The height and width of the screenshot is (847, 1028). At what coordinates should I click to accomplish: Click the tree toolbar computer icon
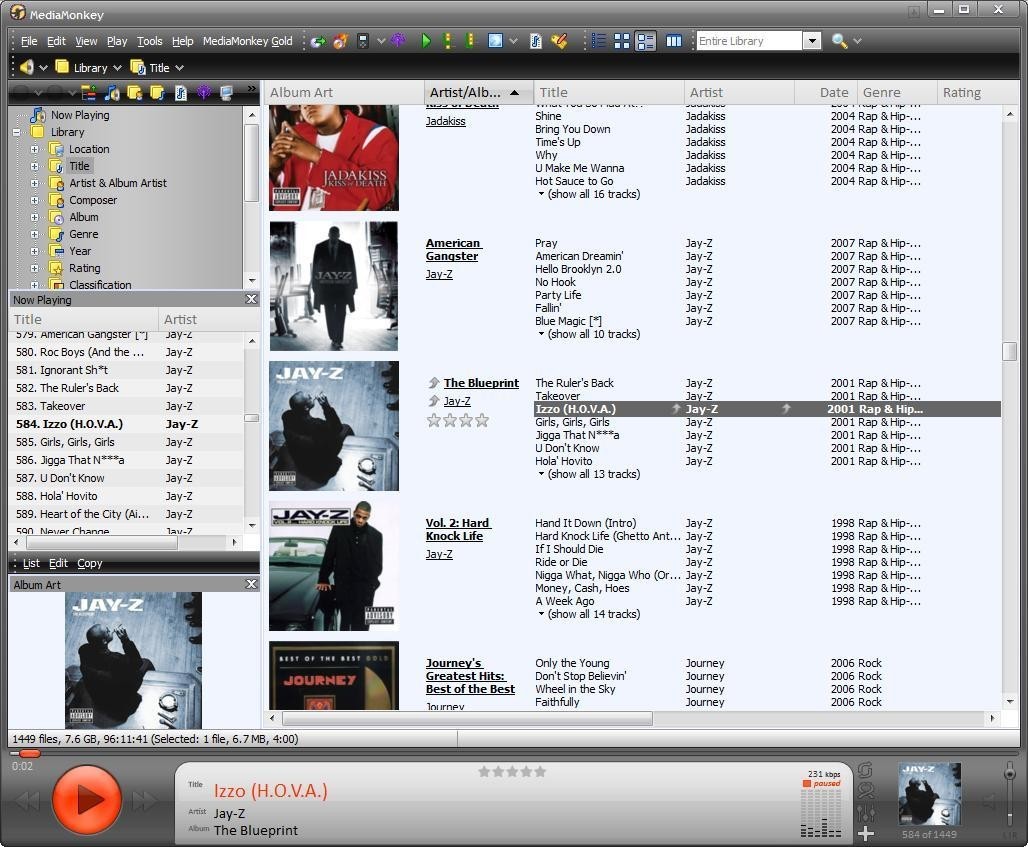tap(226, 93)
